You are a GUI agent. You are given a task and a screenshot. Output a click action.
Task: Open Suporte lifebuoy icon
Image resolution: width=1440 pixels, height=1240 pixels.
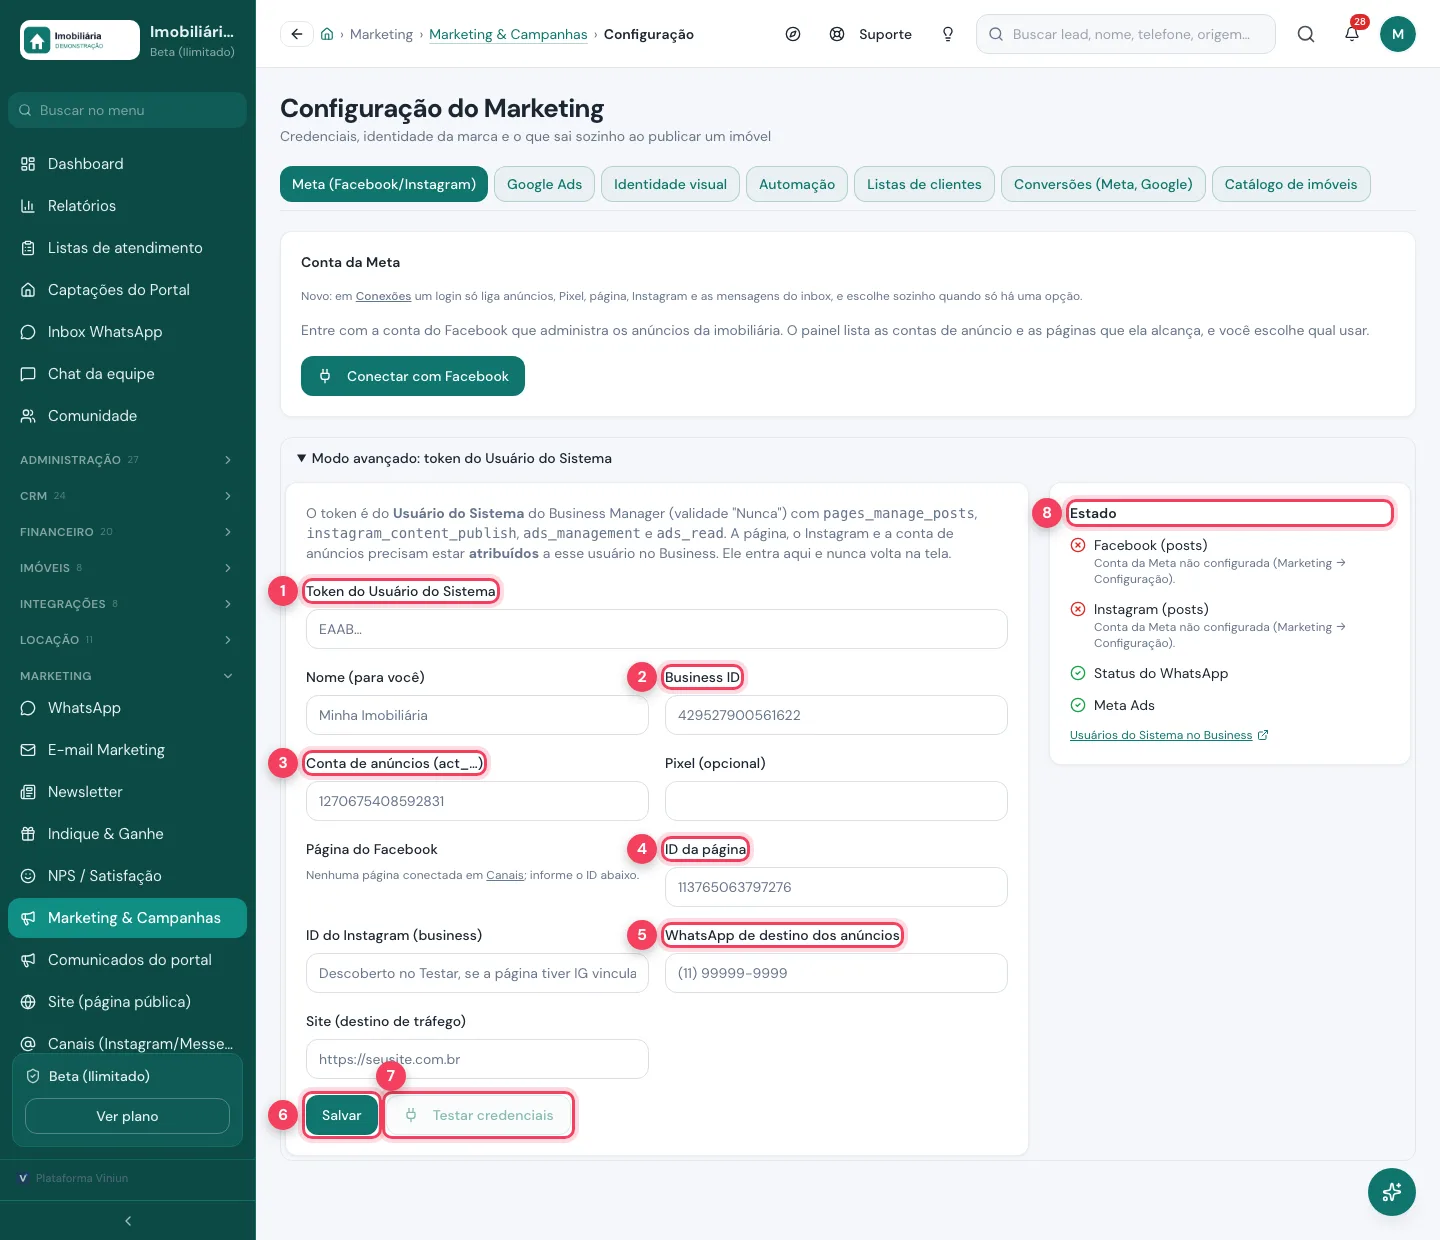point(837,34)
